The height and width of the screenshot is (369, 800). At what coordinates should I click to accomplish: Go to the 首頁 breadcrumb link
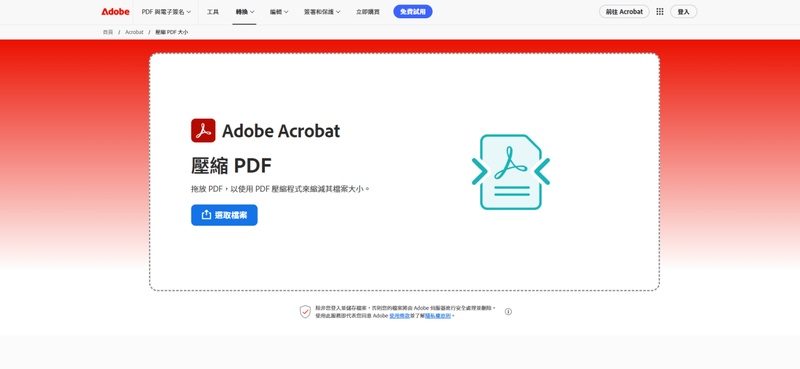108,32
